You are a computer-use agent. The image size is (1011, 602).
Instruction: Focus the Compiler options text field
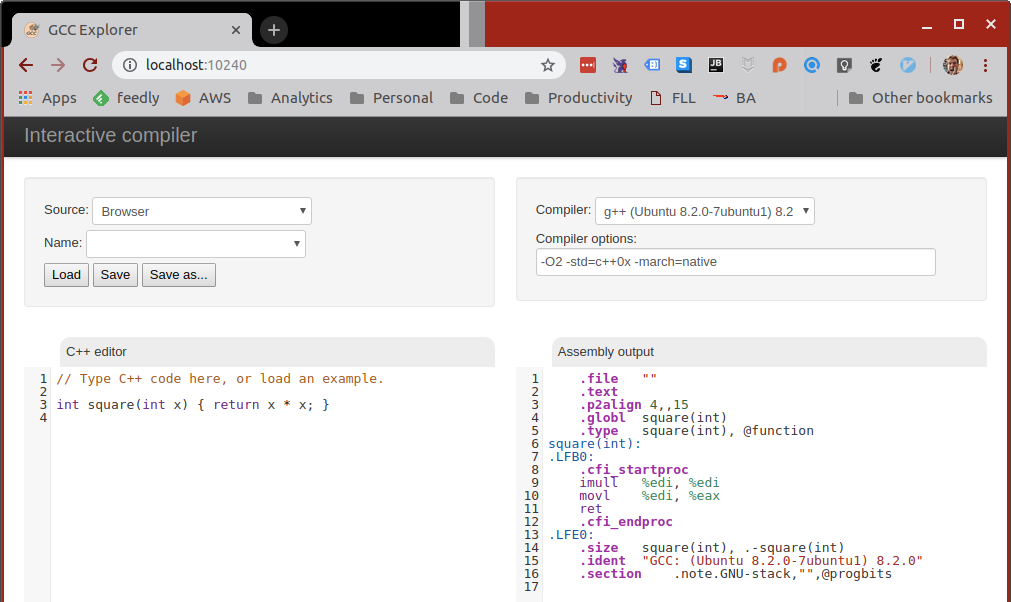[735, 262]
